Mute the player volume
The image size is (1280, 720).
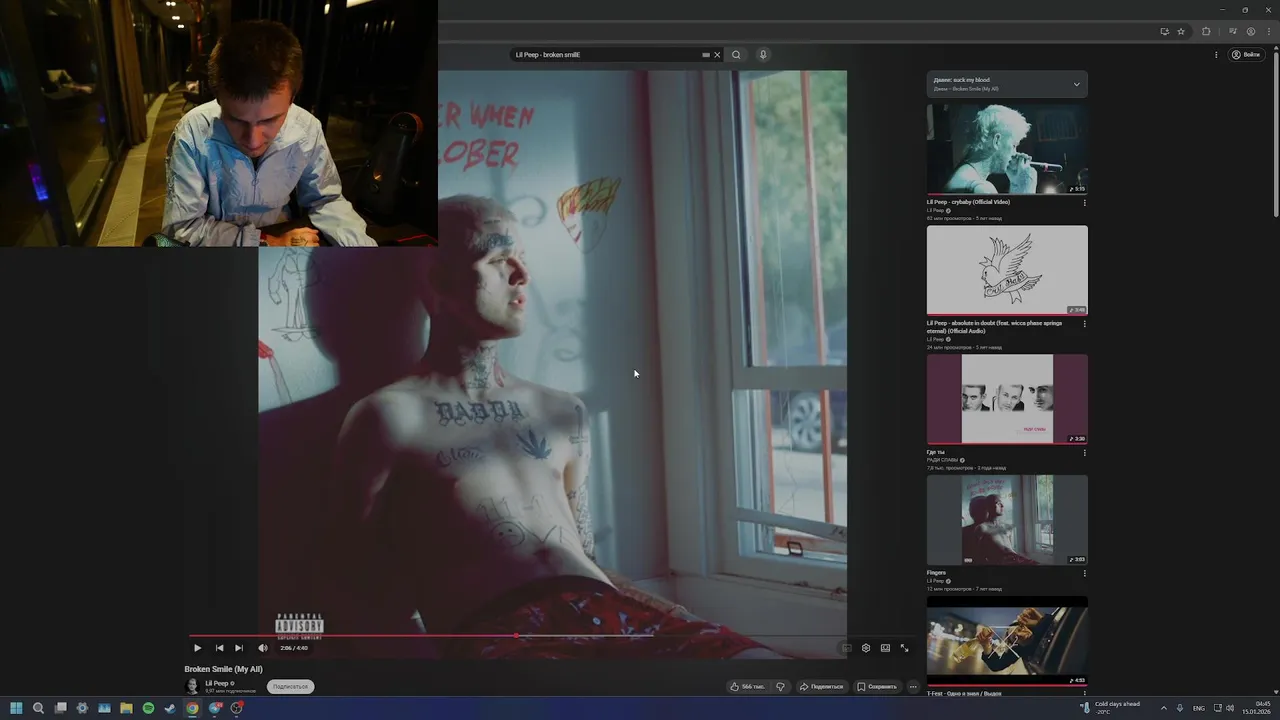click(x=262, y=648)
